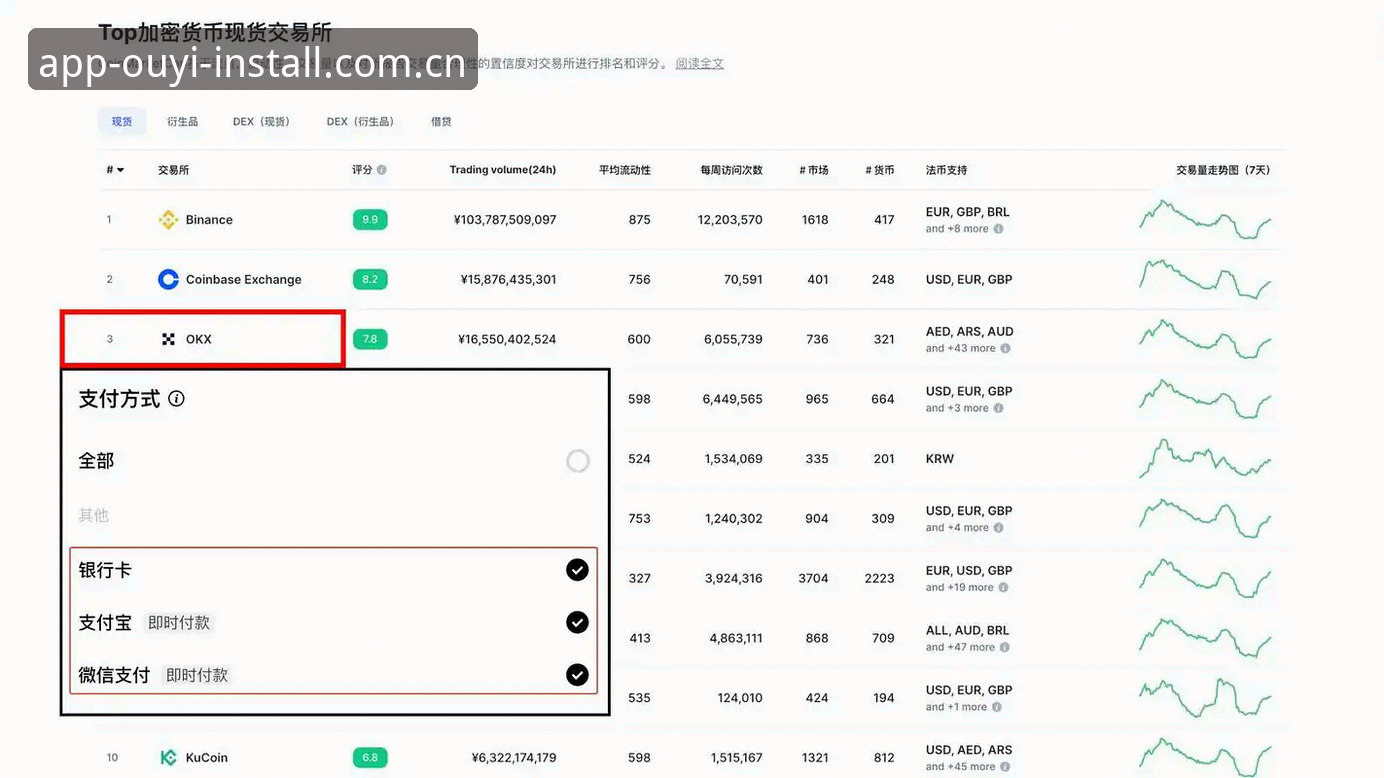Click the info icon next to 支付方式

[177, 398]
